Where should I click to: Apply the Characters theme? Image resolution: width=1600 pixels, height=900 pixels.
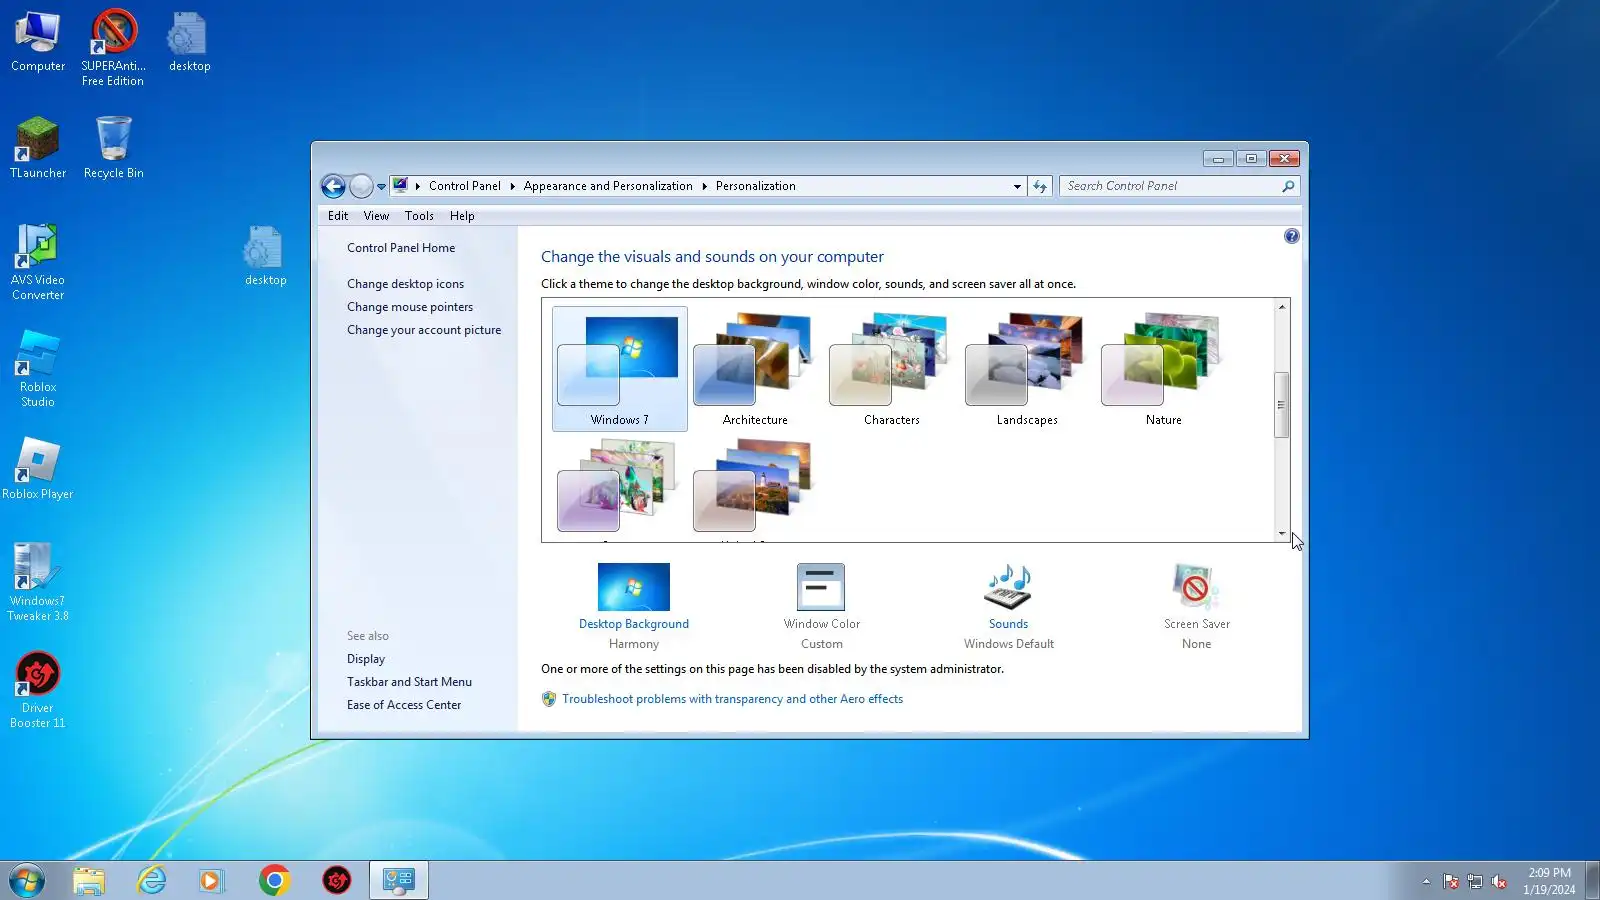891,369
